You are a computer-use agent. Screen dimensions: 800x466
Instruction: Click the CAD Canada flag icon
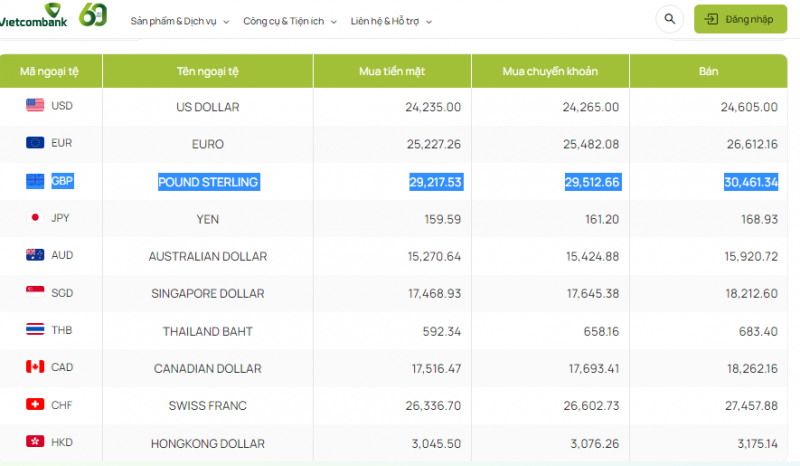point(35,366)
